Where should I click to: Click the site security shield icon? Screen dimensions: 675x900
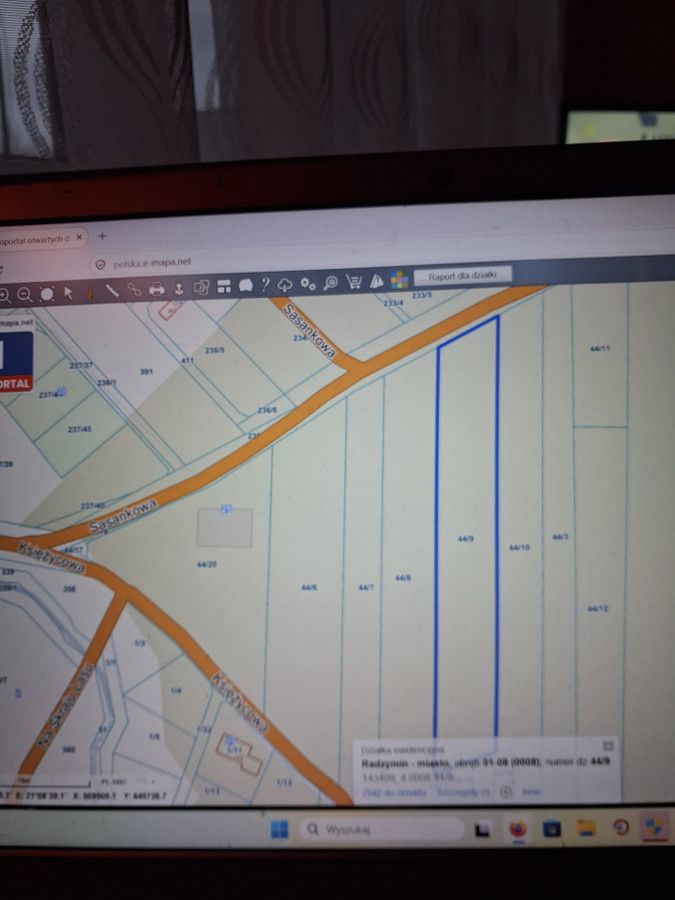101,265
